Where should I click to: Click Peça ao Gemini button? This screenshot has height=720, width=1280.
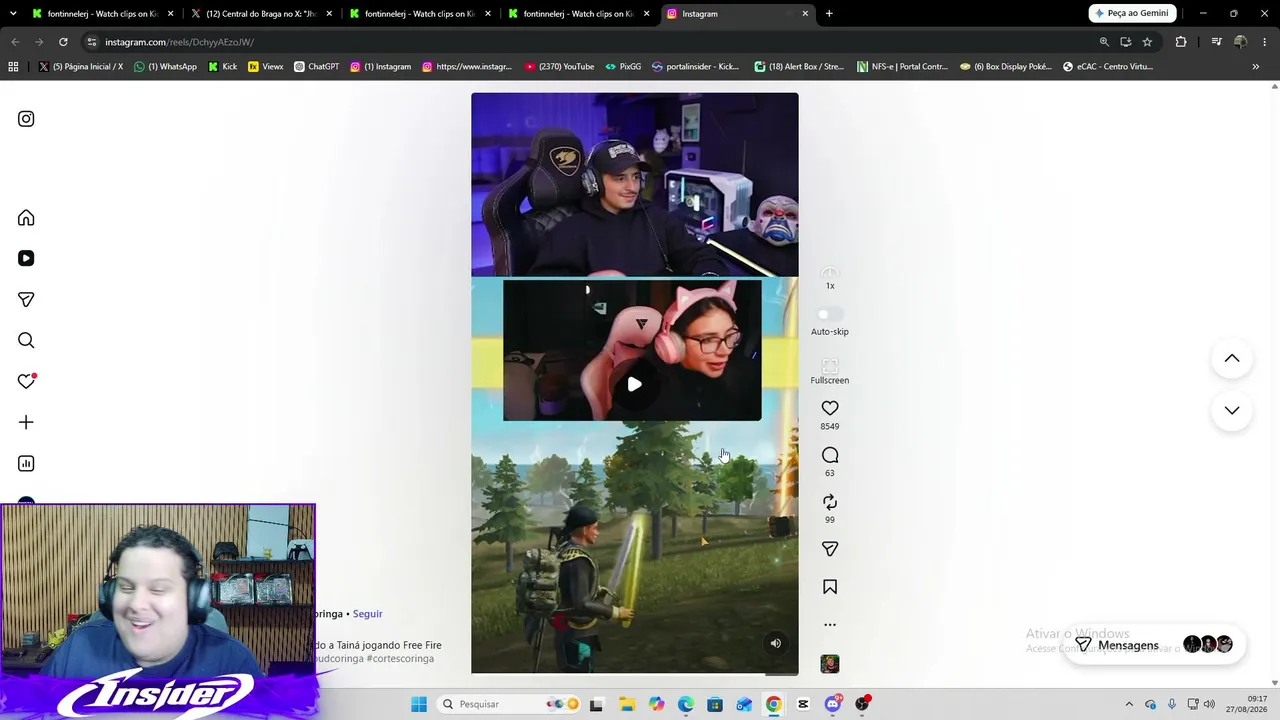tap(1132, 14)
